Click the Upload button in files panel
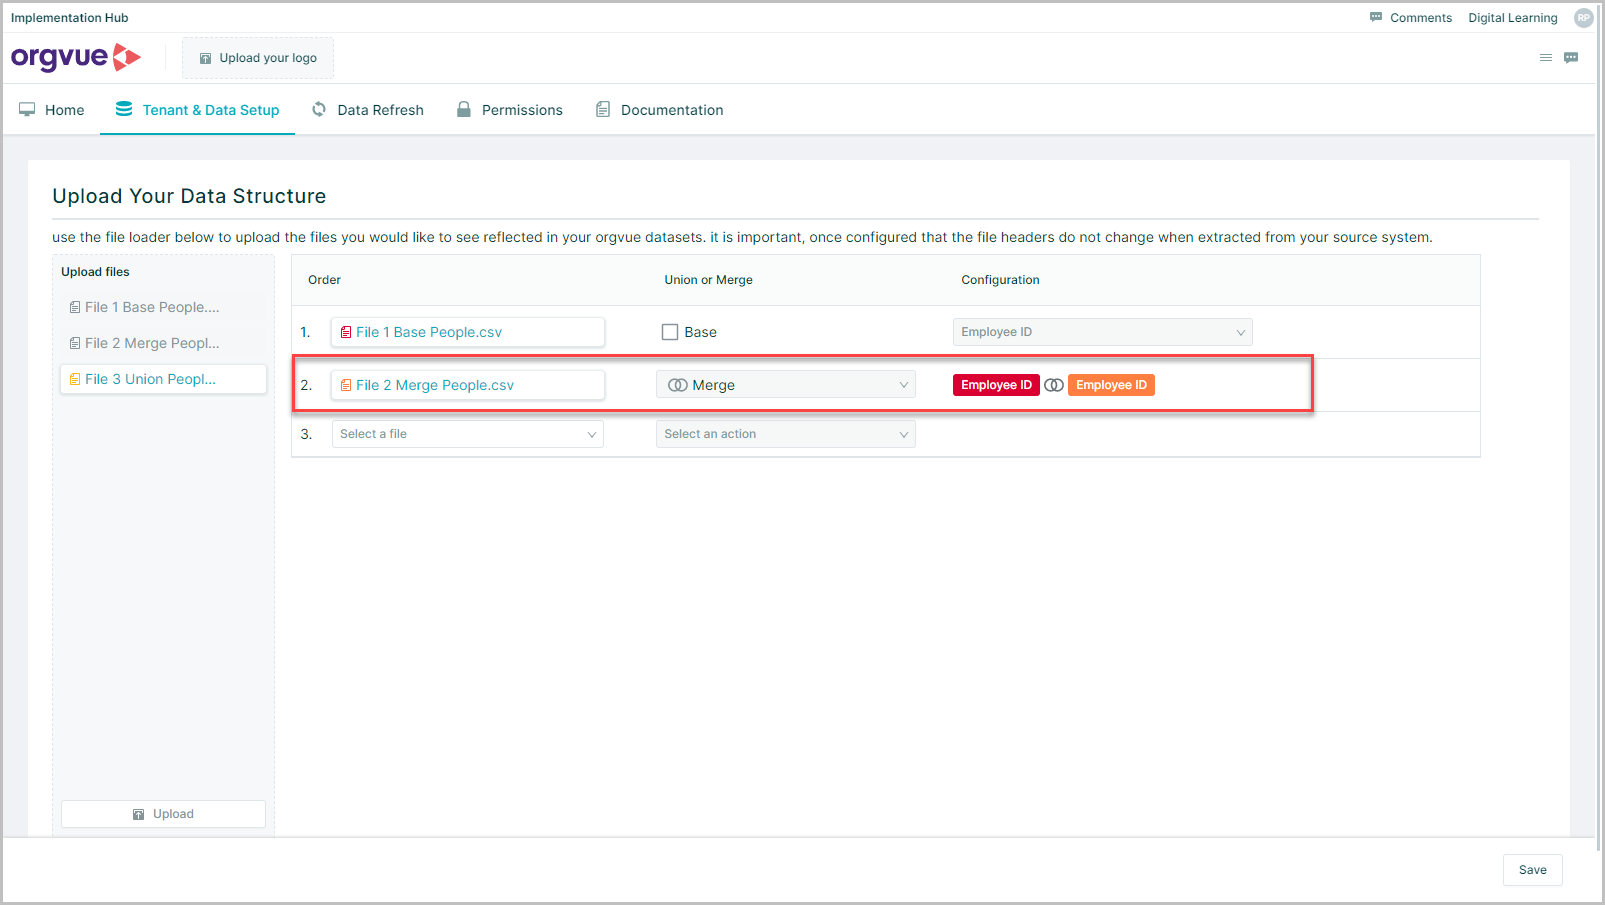 click(164, 814)
